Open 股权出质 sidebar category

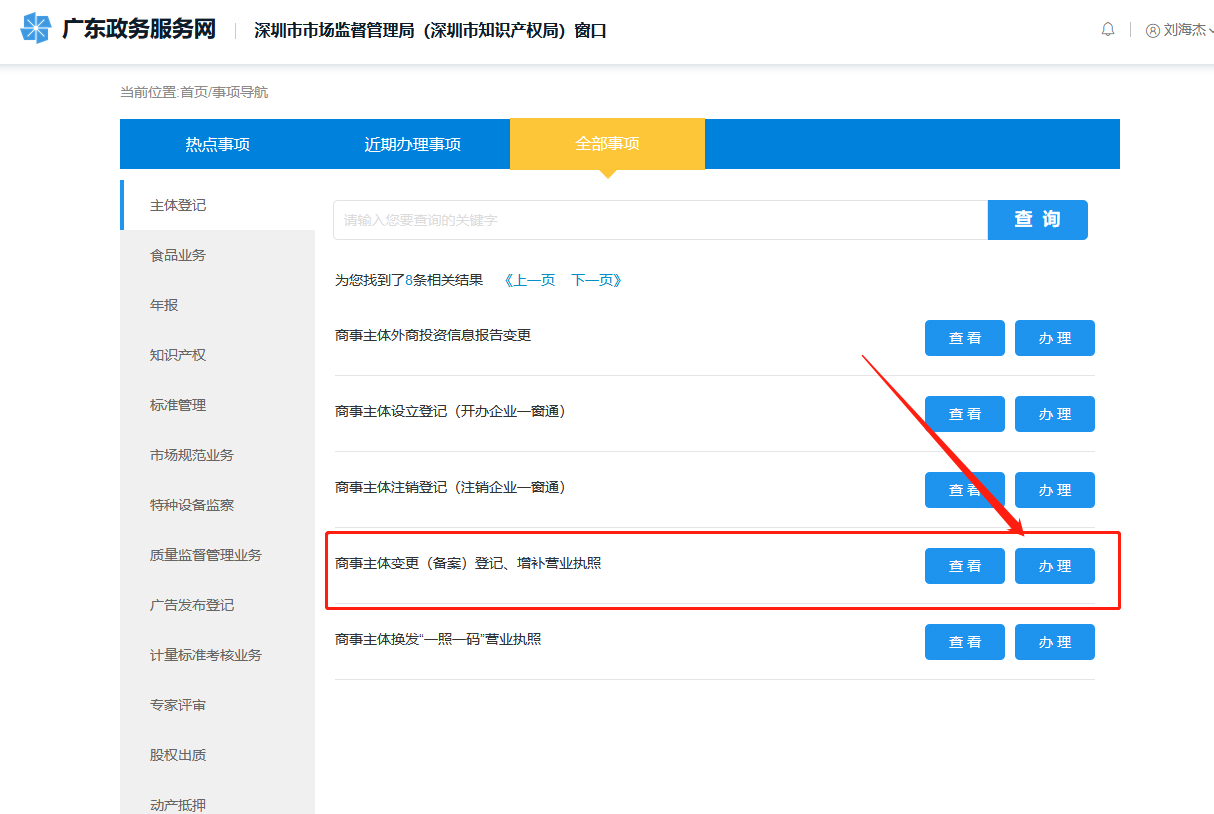coord(178,755)
